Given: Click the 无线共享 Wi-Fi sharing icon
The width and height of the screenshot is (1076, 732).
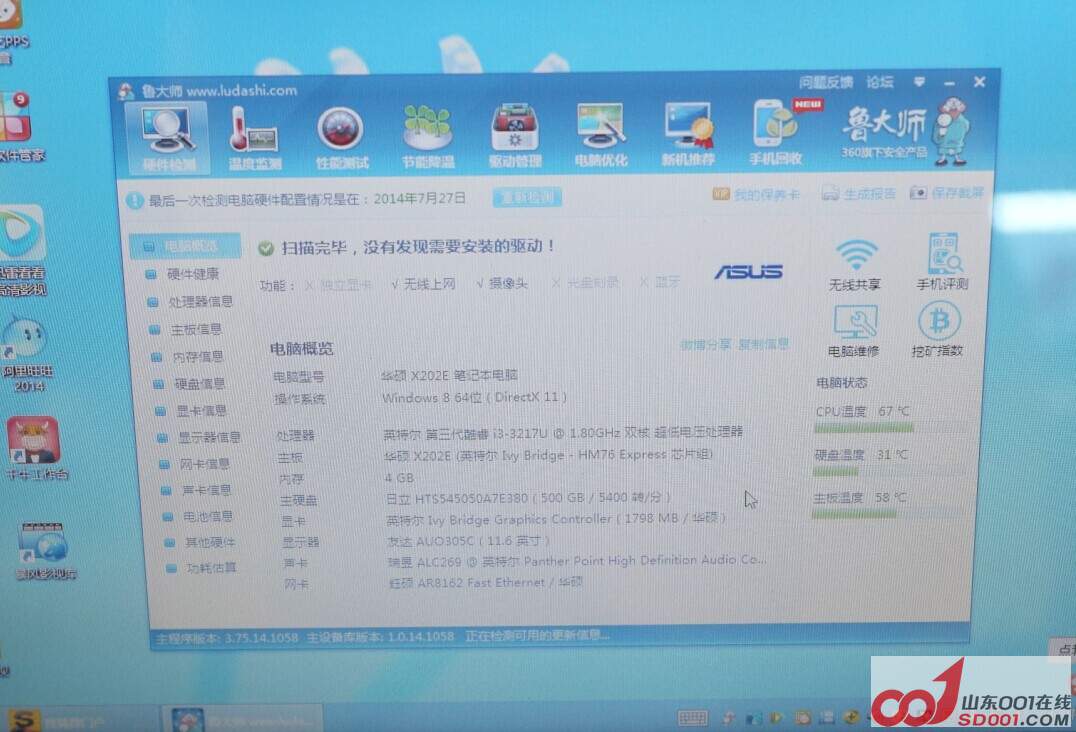Looking at the screenshot, I should click(855, 264).
